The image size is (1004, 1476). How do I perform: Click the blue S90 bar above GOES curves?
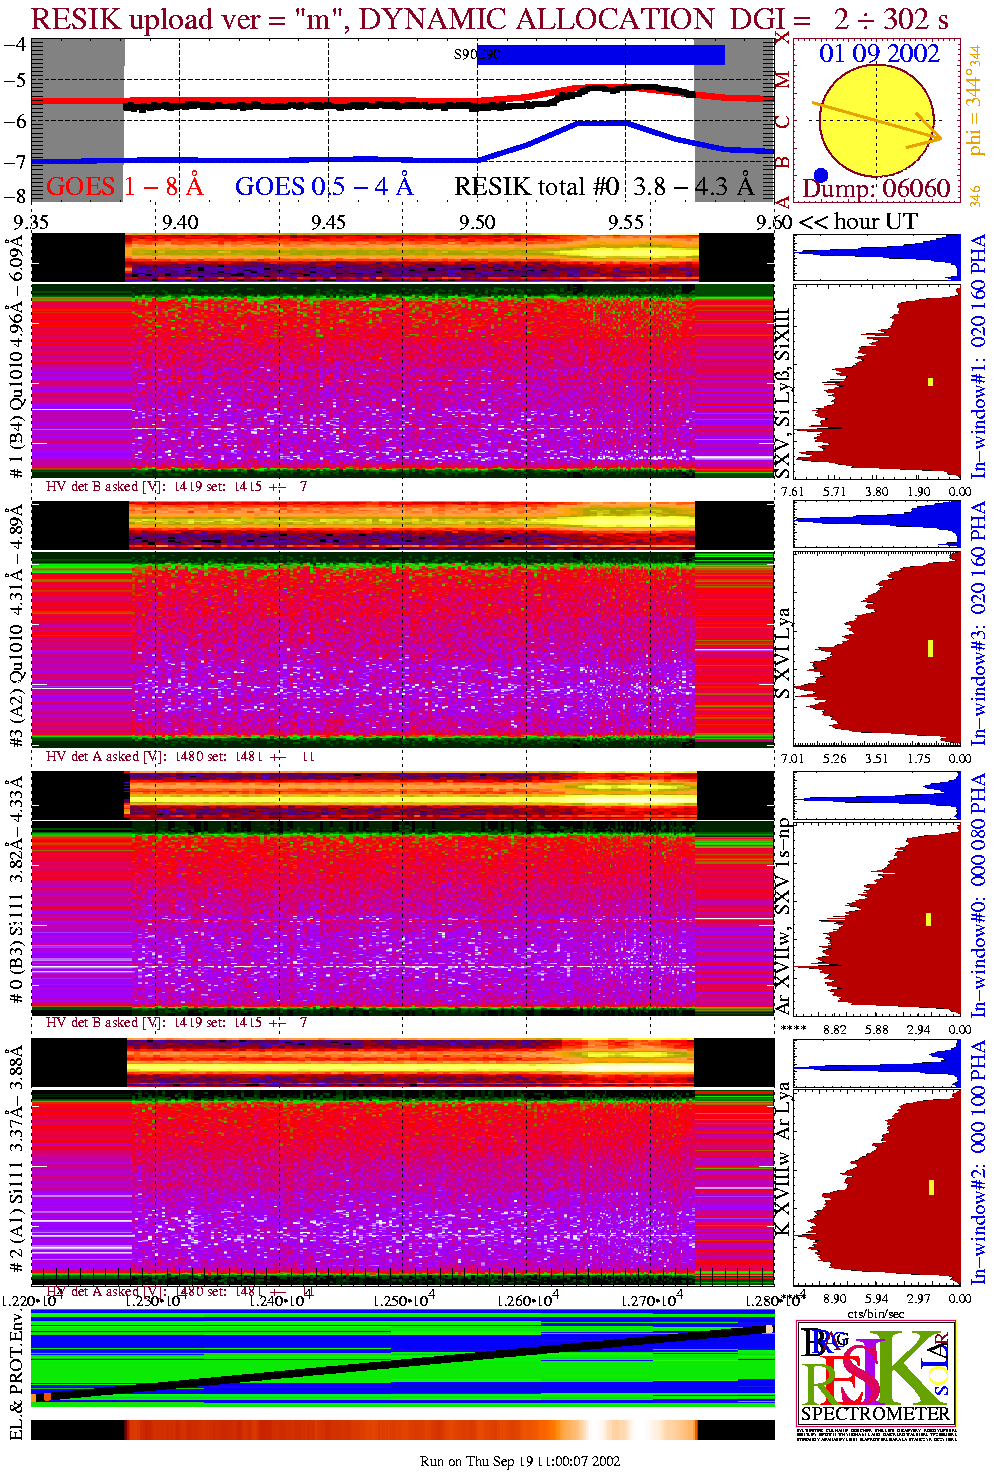pyautogui.click(x=600, y=55)
